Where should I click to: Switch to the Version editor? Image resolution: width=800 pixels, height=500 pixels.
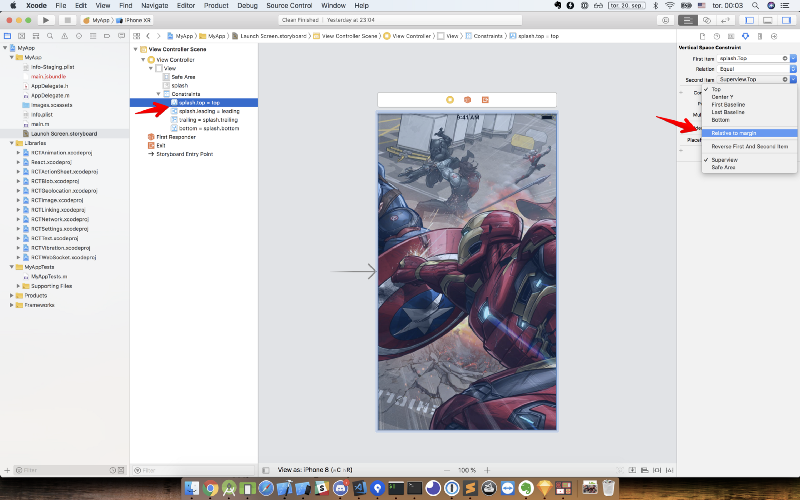point(724,20)
